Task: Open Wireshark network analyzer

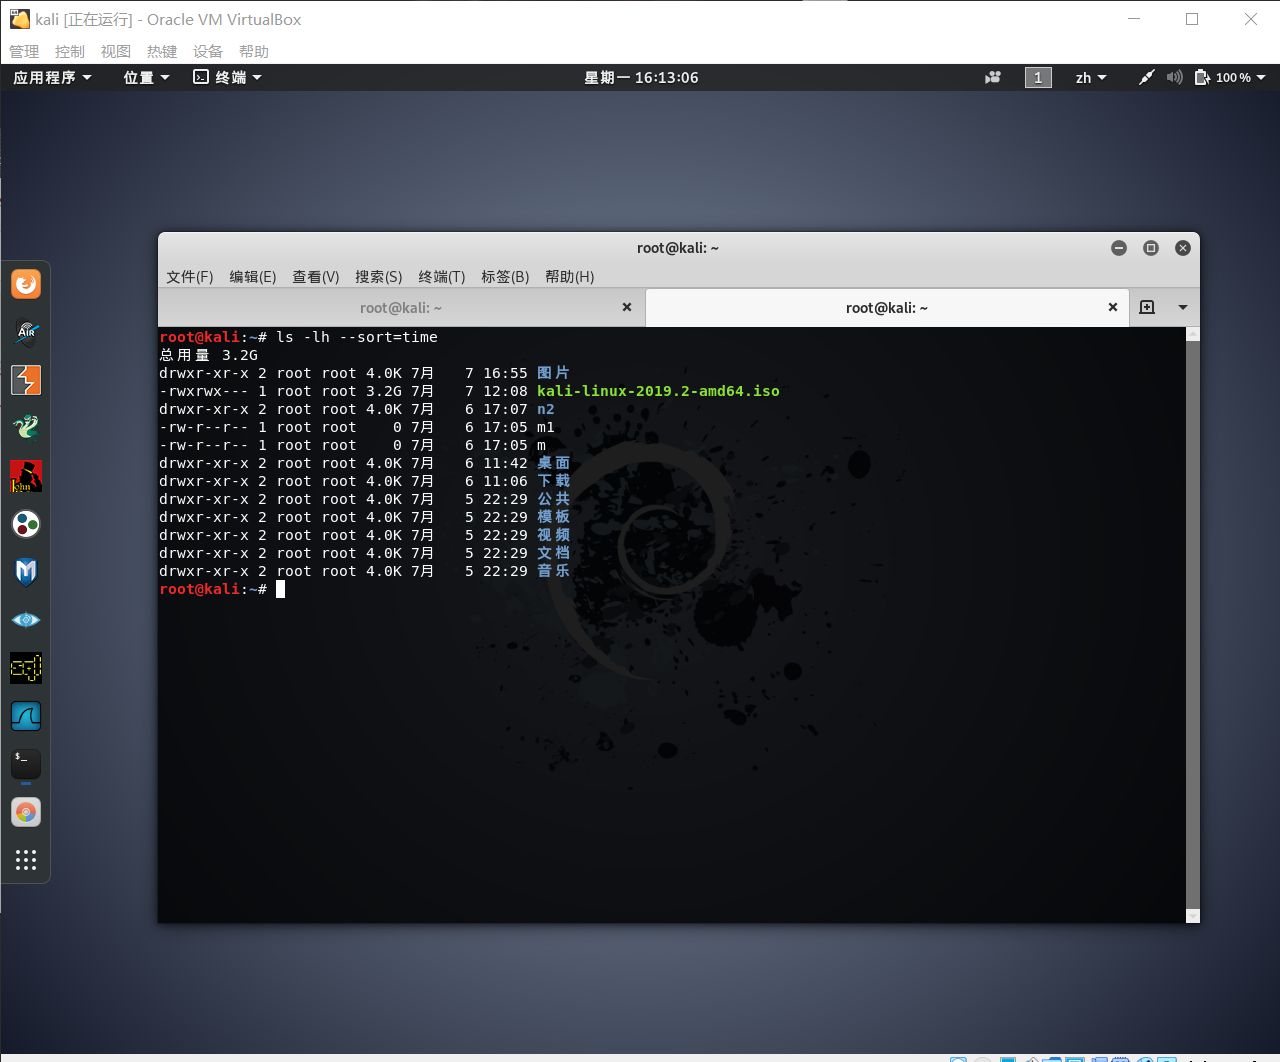Action: coord(25,715)
